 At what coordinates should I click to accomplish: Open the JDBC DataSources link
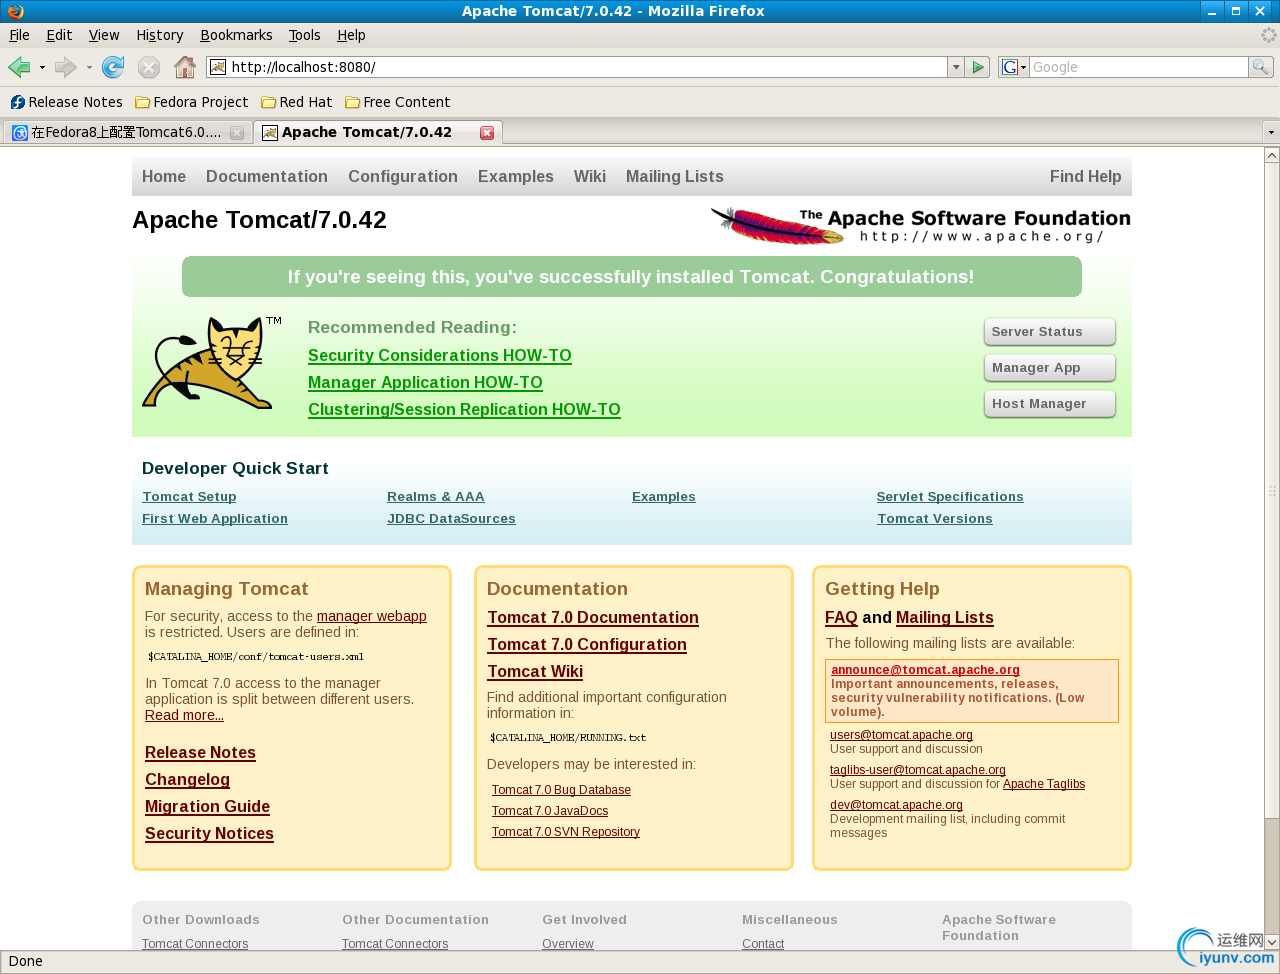(451, 519)
